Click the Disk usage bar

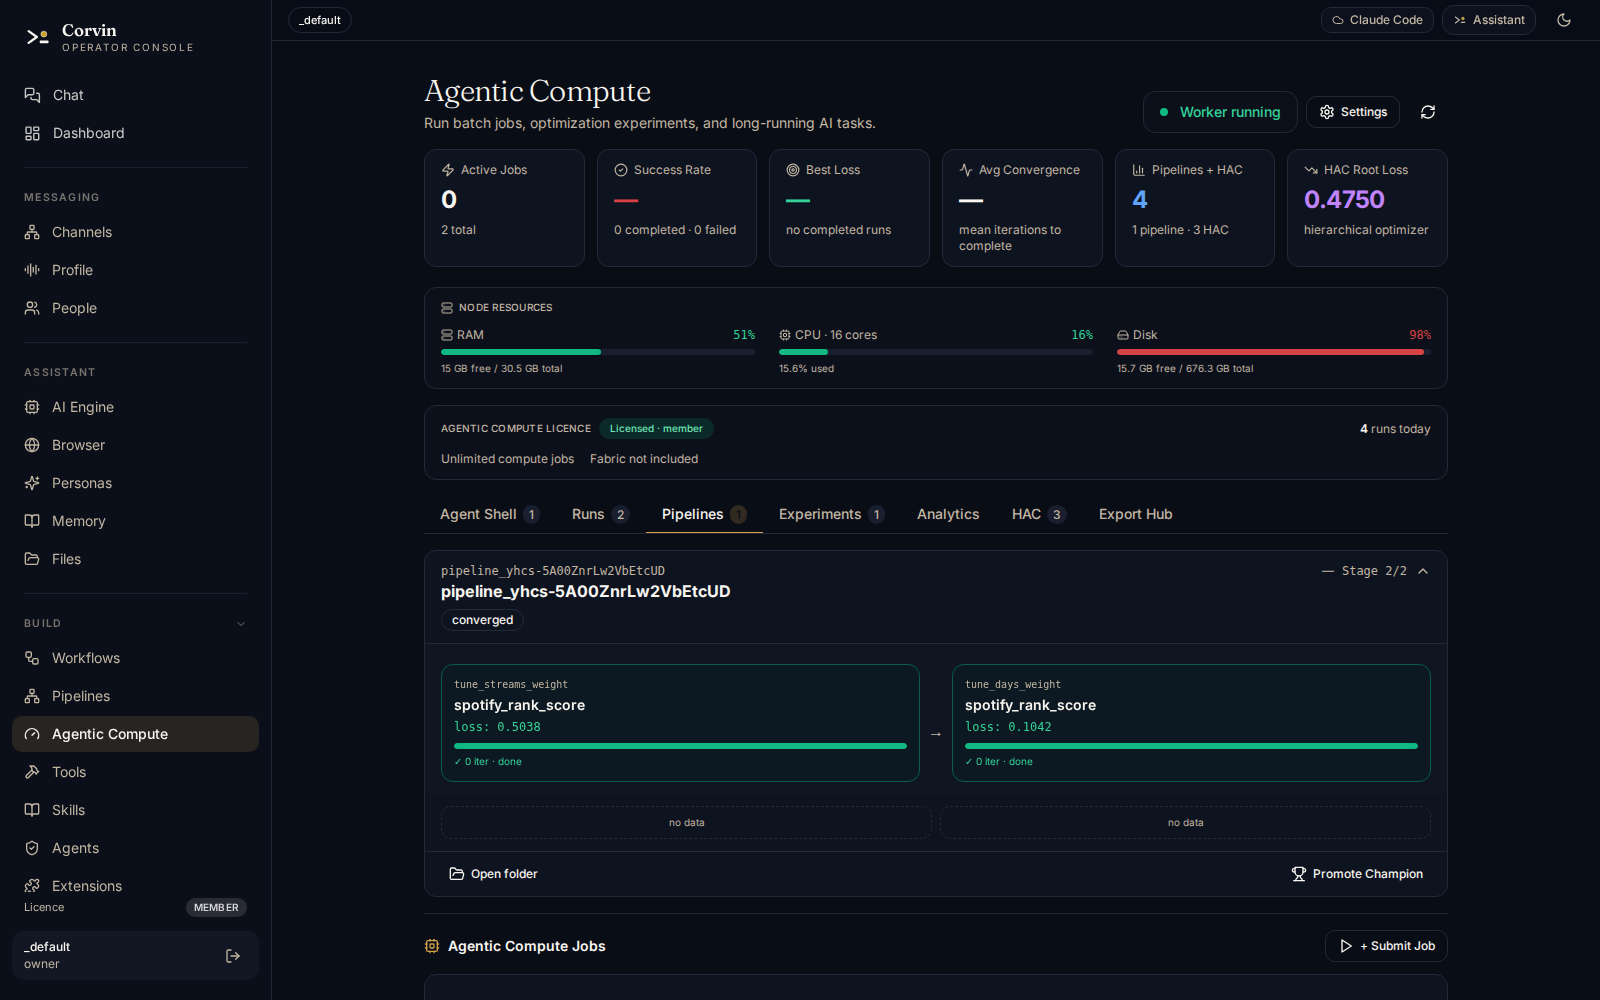[1274, 352]
